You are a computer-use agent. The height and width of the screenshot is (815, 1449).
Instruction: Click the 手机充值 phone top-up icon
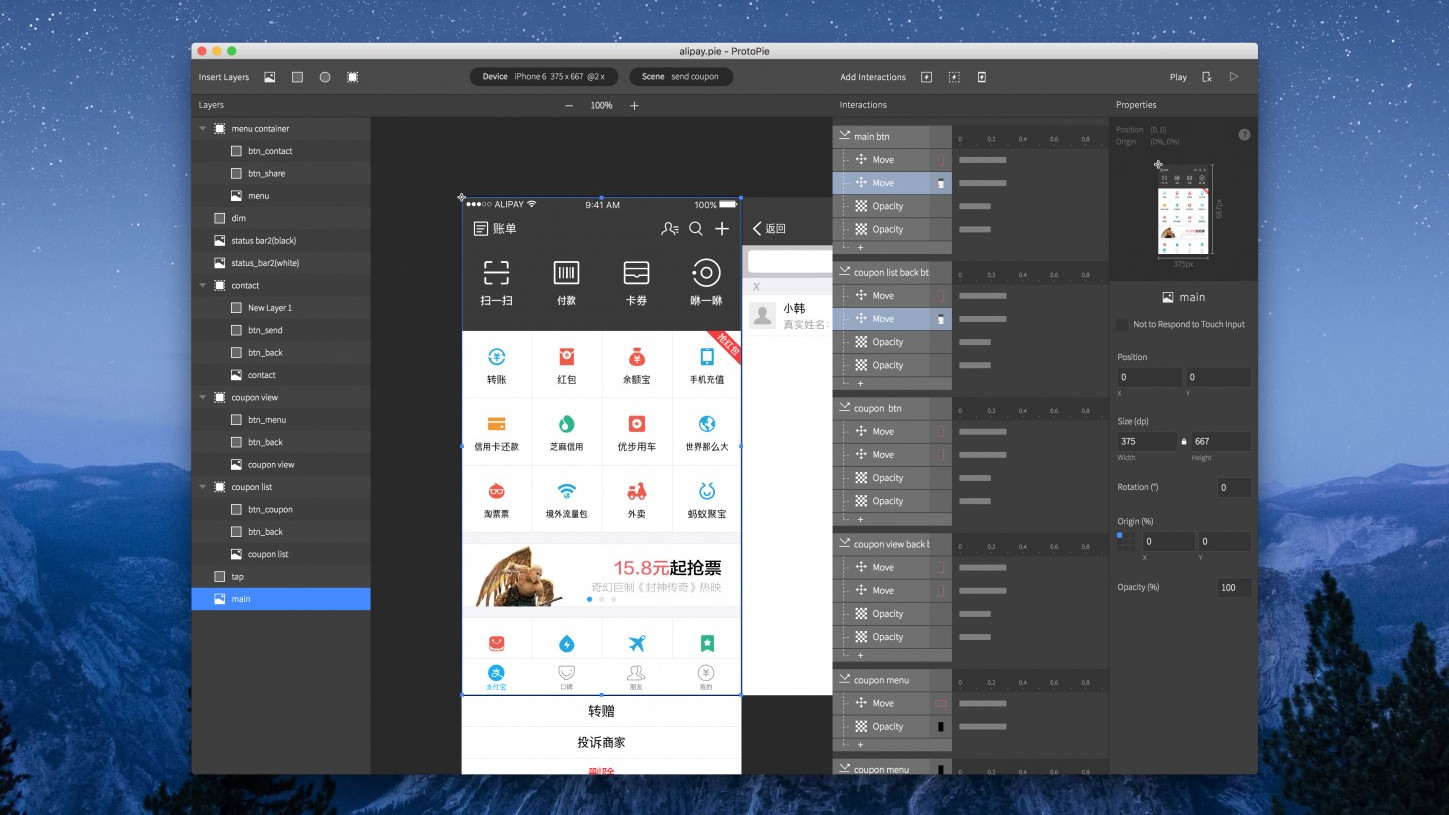pyautogui.click(x=707, y=357)
